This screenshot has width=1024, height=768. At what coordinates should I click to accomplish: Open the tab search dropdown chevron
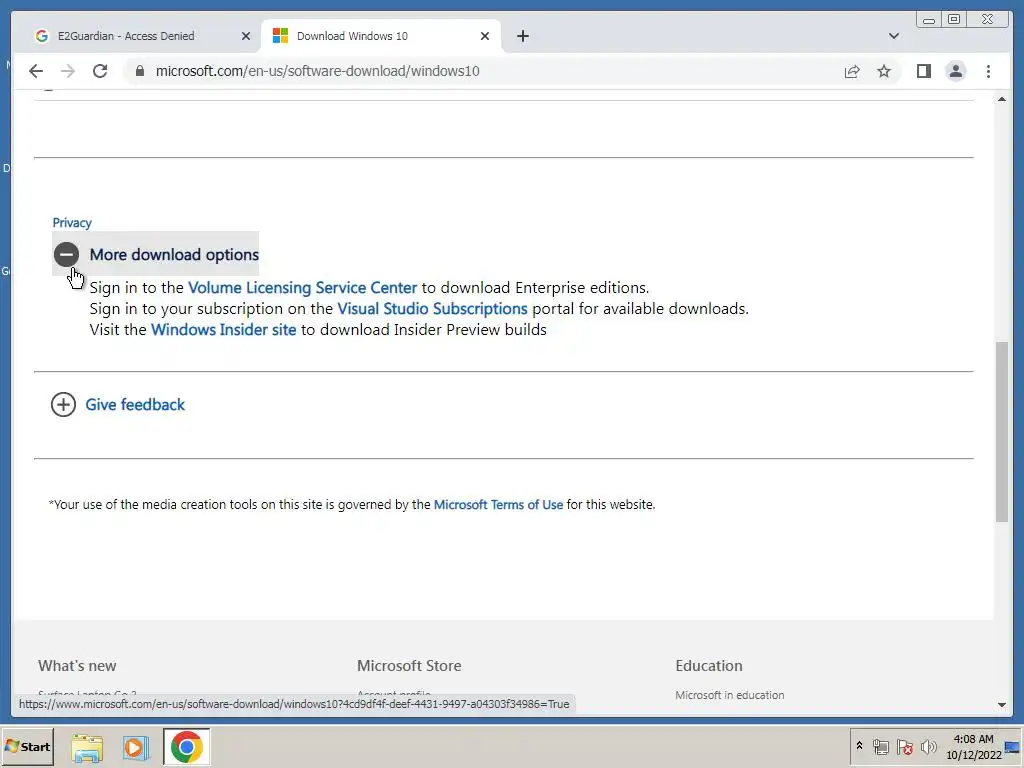893,36
